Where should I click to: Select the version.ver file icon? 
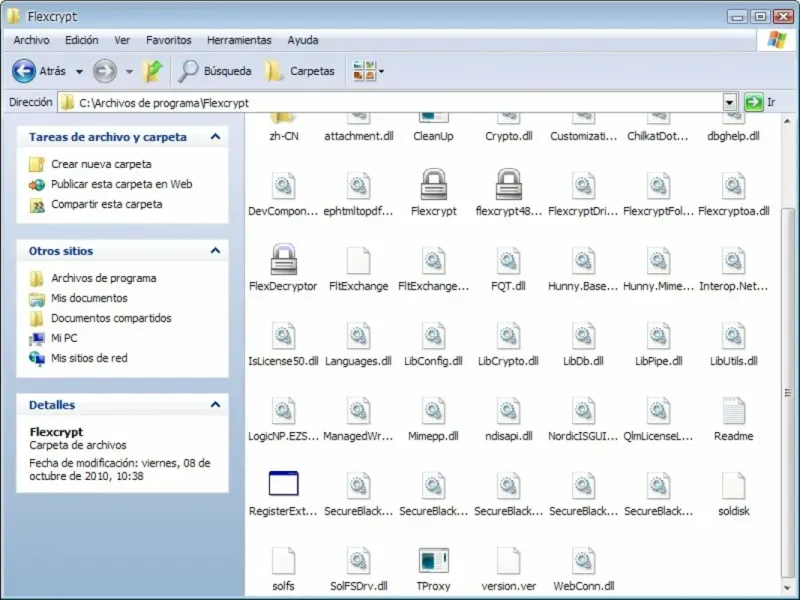[x=508, y=561]
